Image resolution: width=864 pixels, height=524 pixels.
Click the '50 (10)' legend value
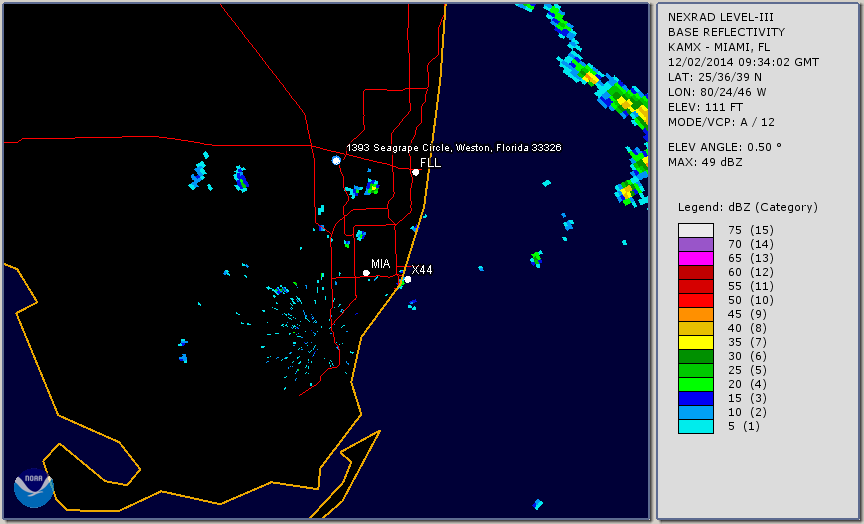coord(750,300)
